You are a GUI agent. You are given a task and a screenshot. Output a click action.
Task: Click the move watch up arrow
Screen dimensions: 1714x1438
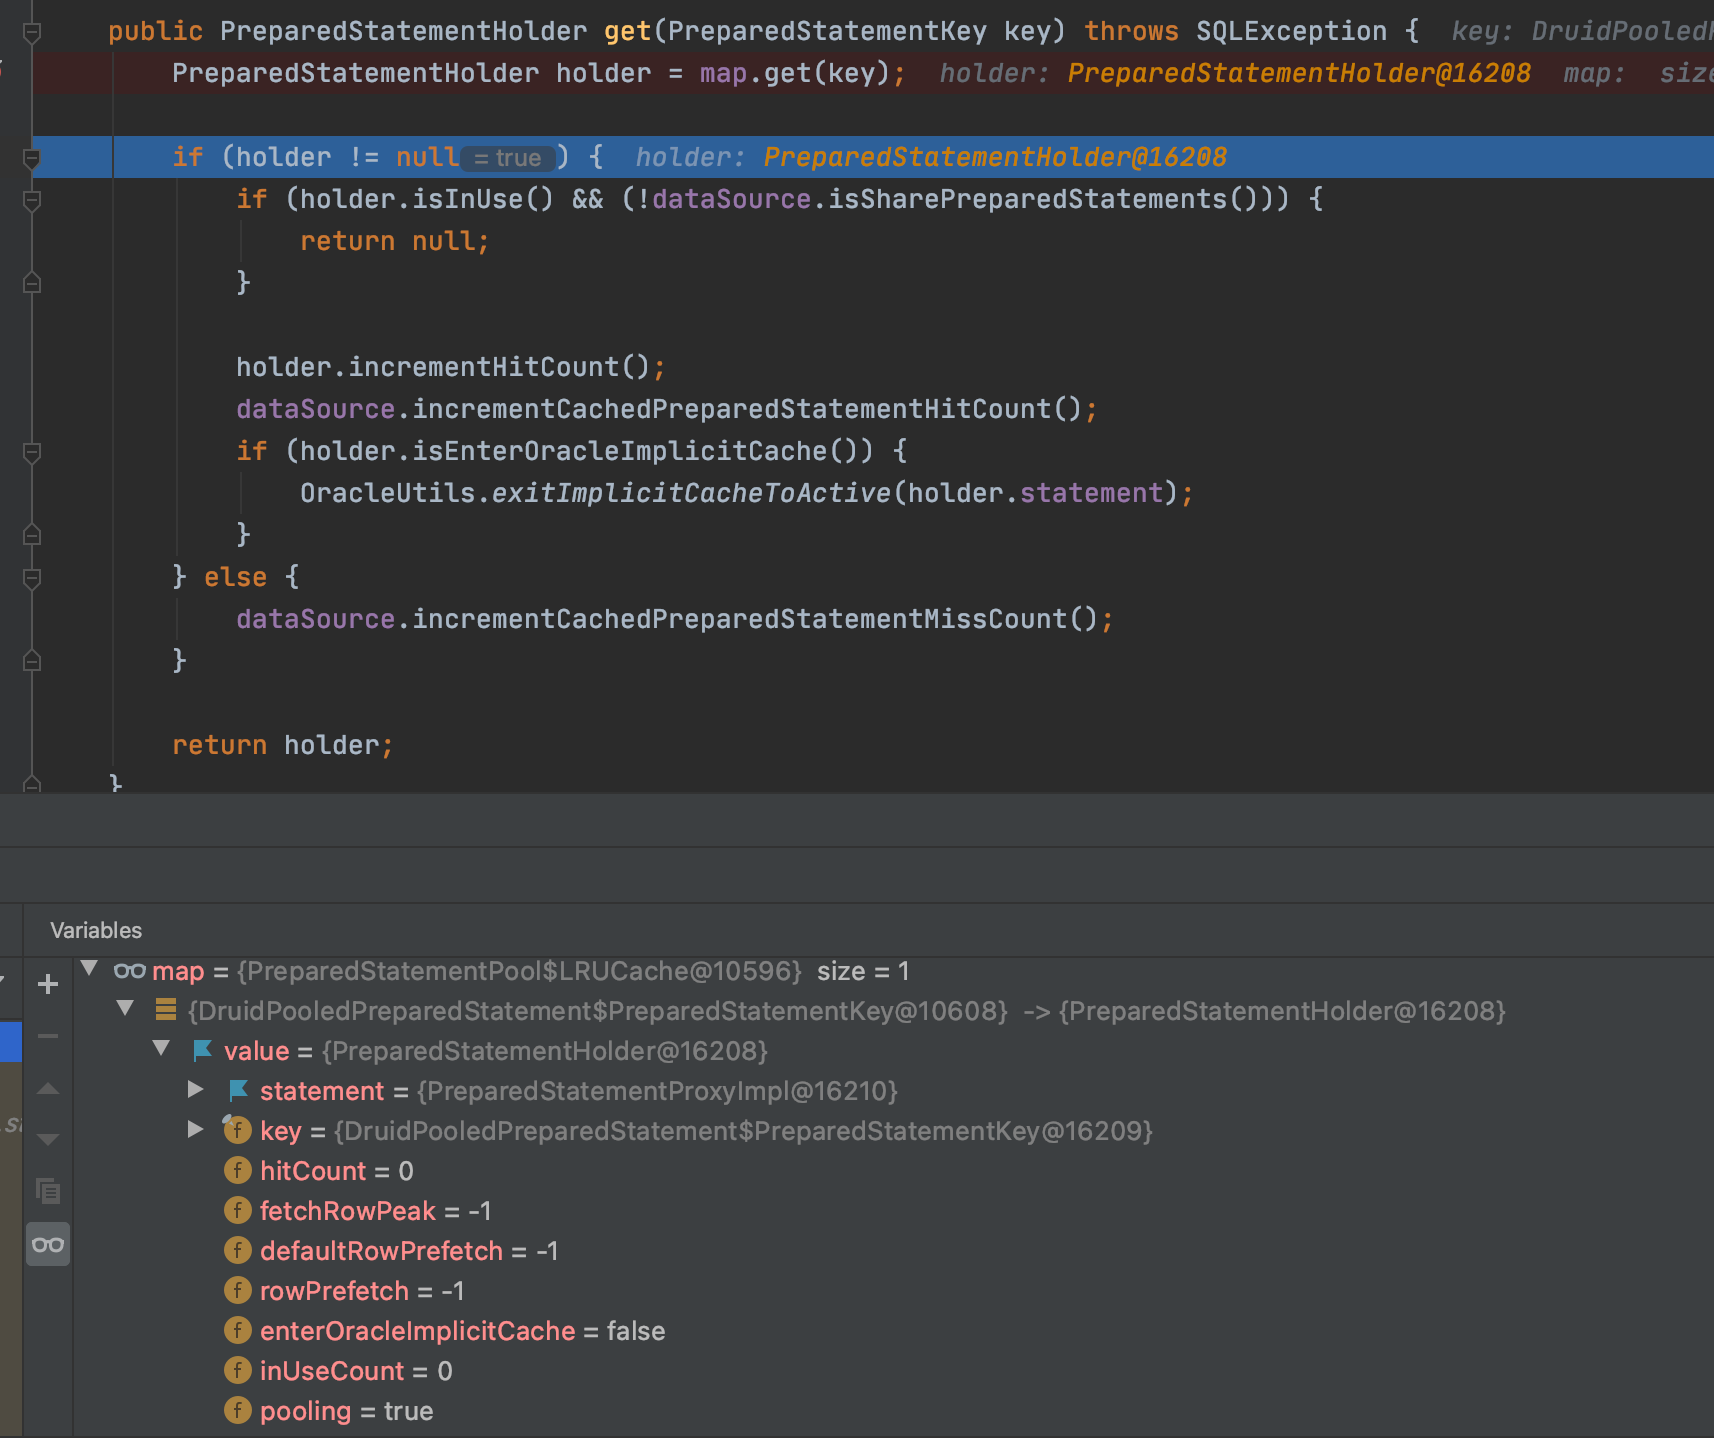tap(47, 1088)
